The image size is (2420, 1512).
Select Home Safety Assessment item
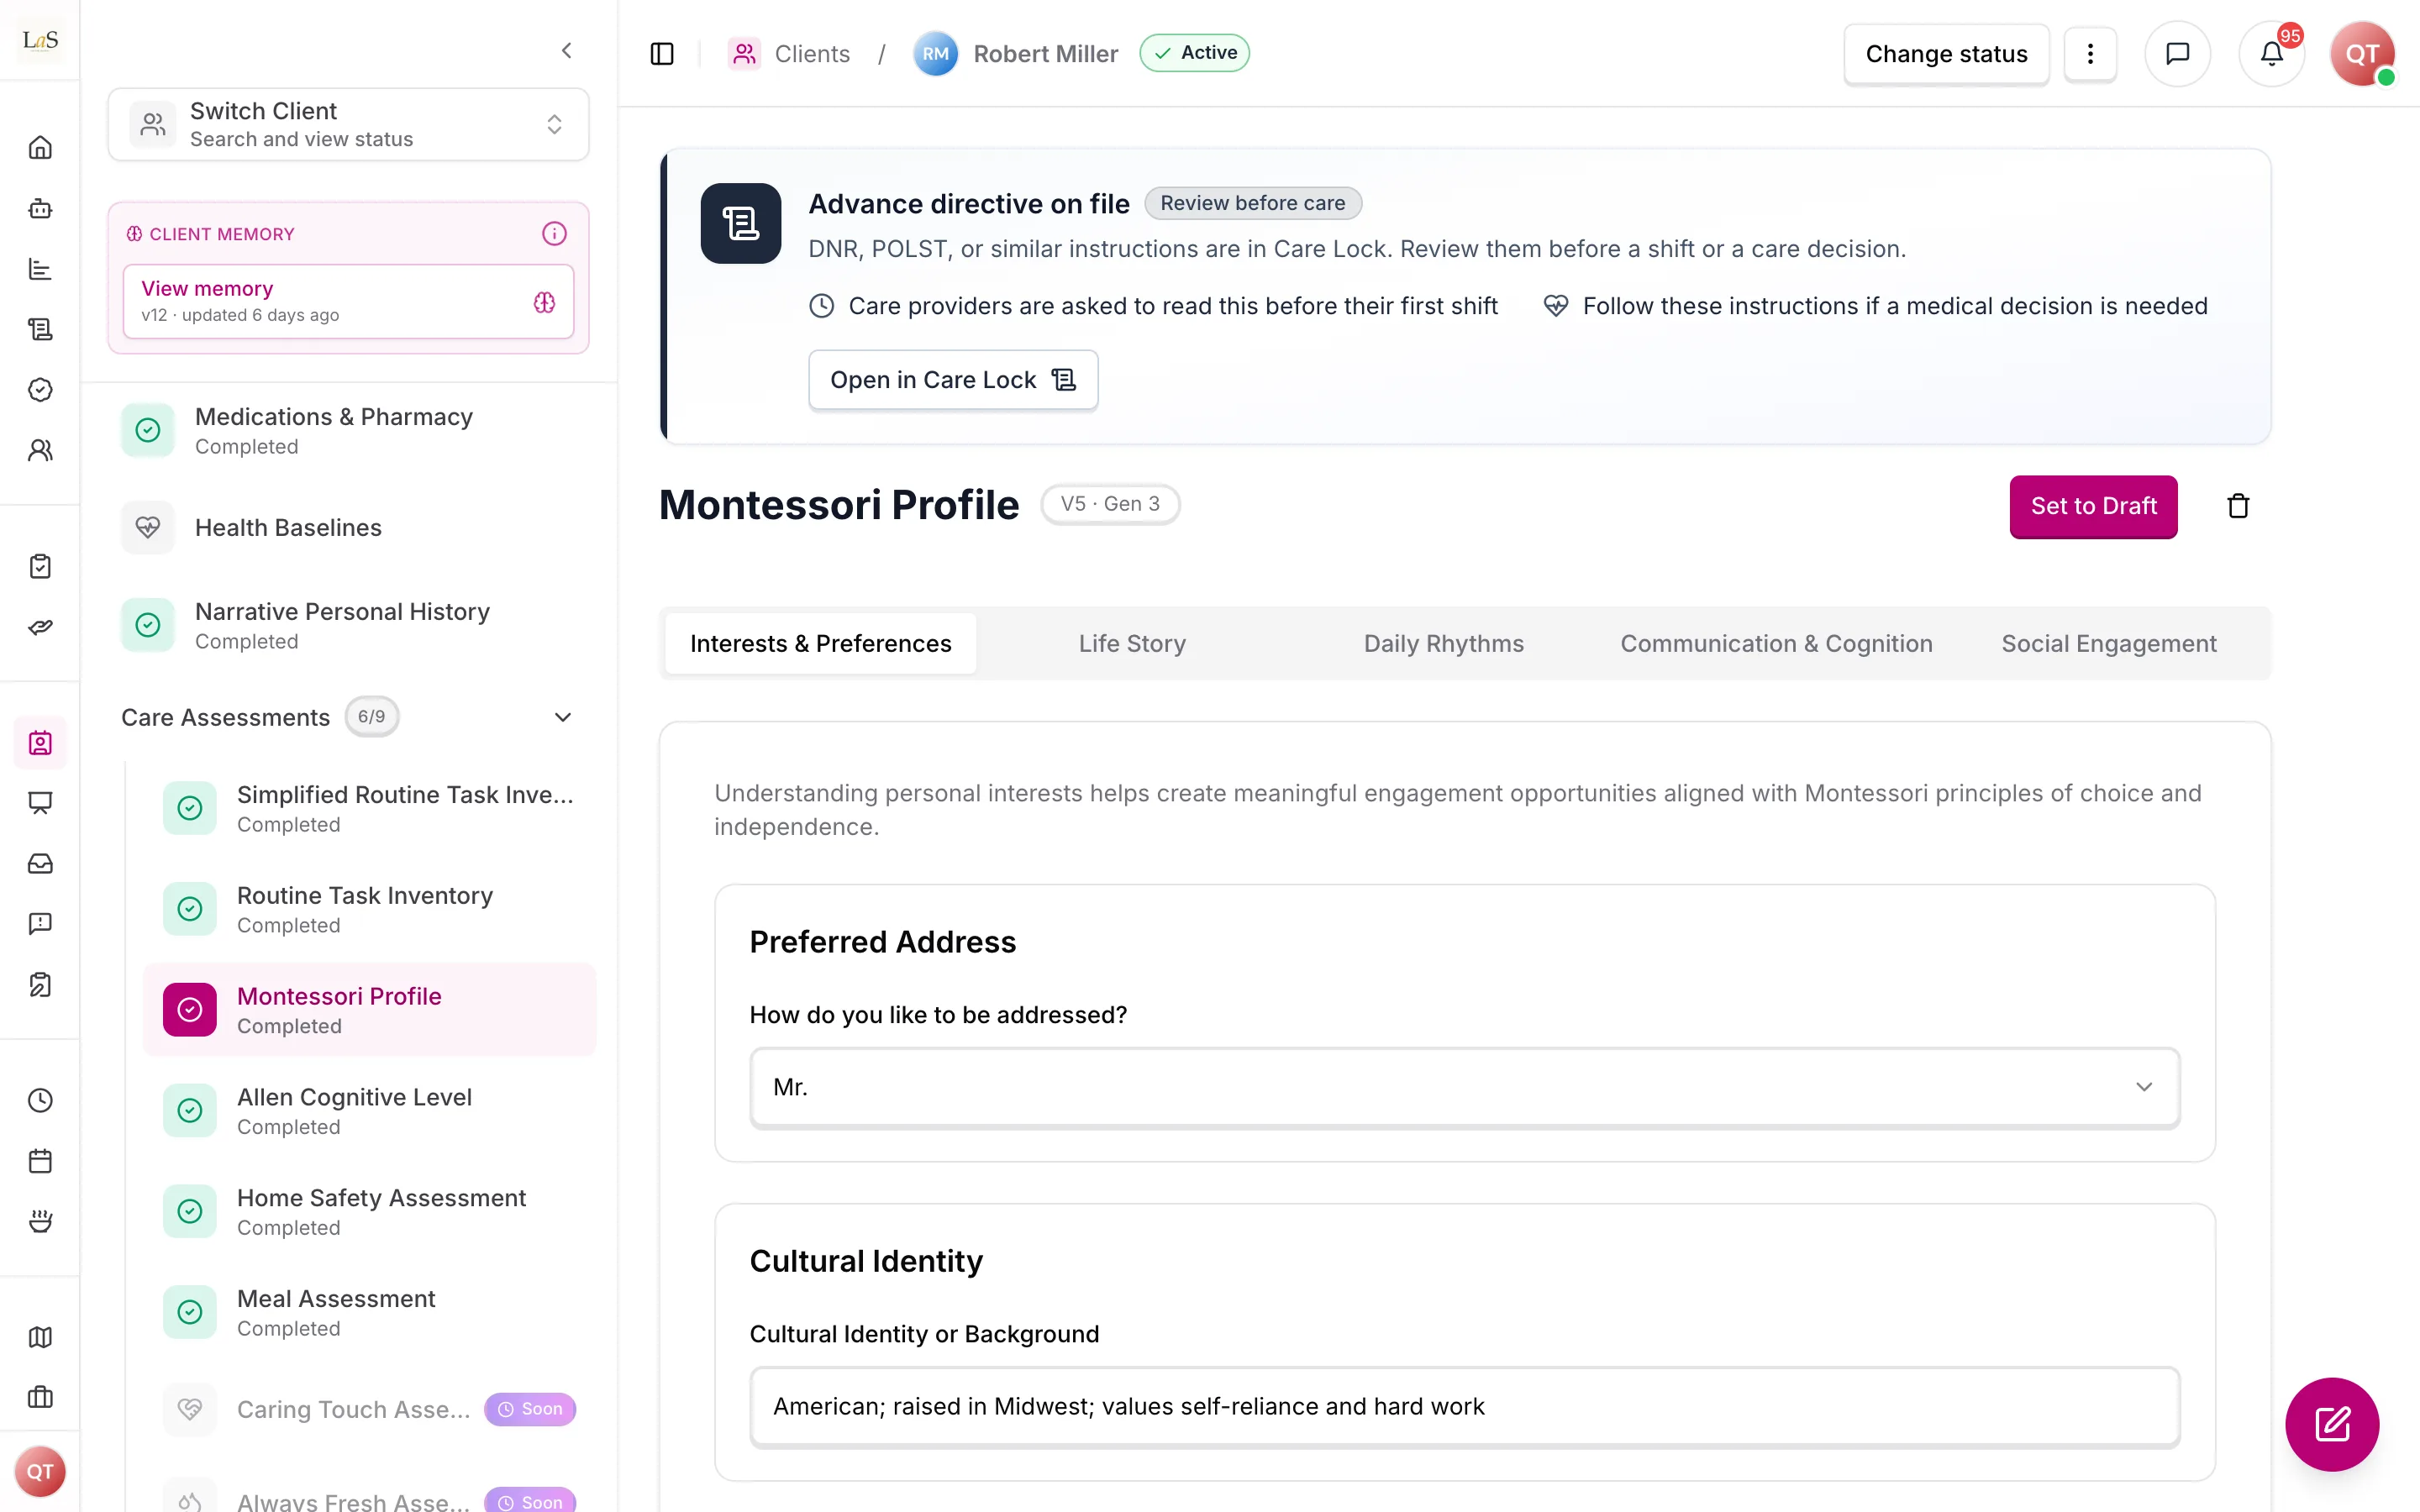(x=370, y=1211)
